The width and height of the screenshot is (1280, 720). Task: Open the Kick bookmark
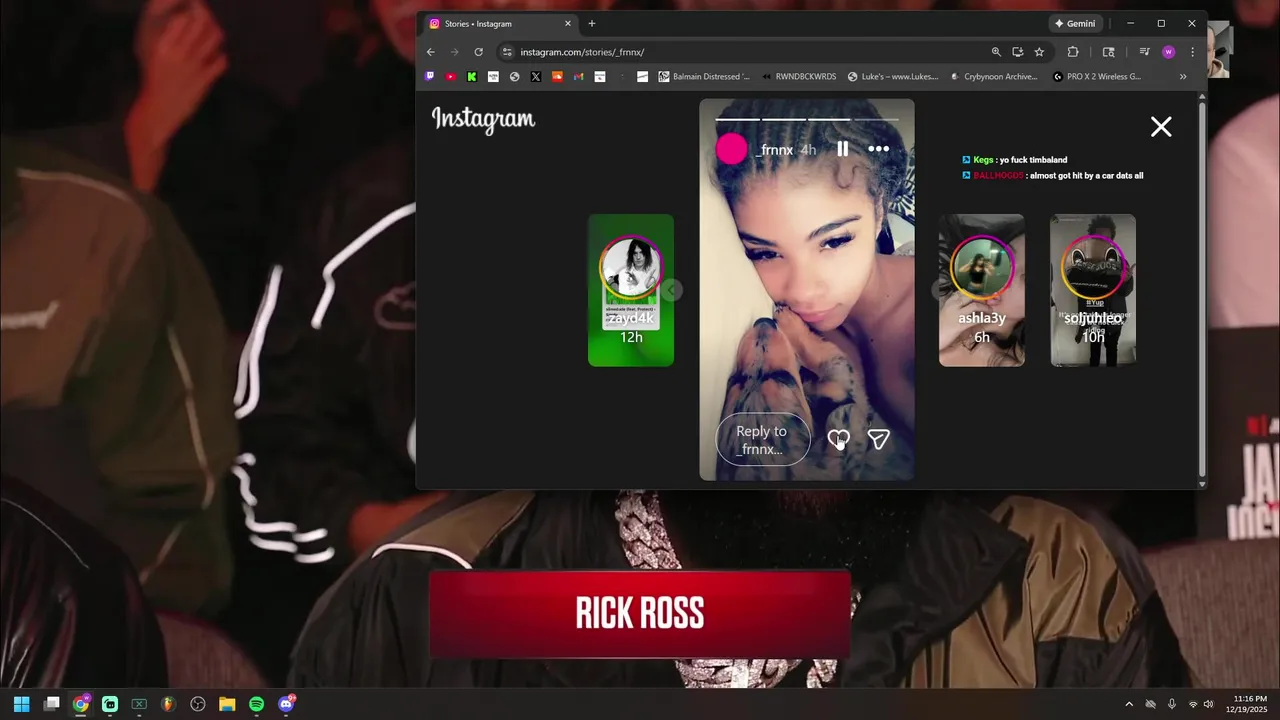coord(472,76)
